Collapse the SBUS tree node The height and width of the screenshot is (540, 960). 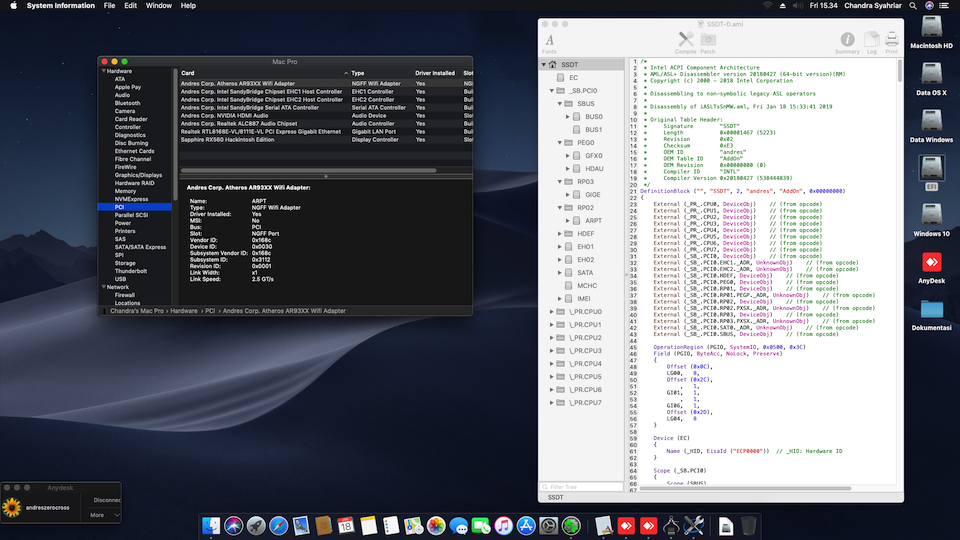(x=560, y=103)
